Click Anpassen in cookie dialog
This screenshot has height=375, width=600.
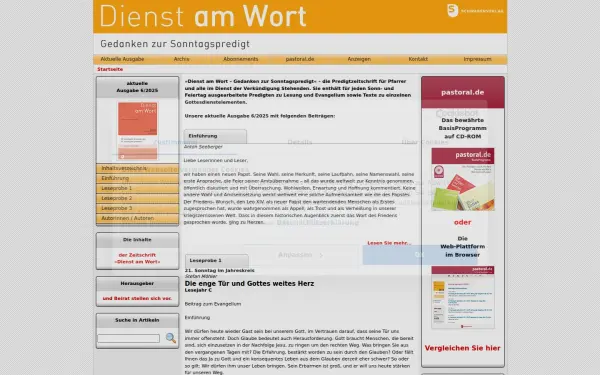coord(300,255)
